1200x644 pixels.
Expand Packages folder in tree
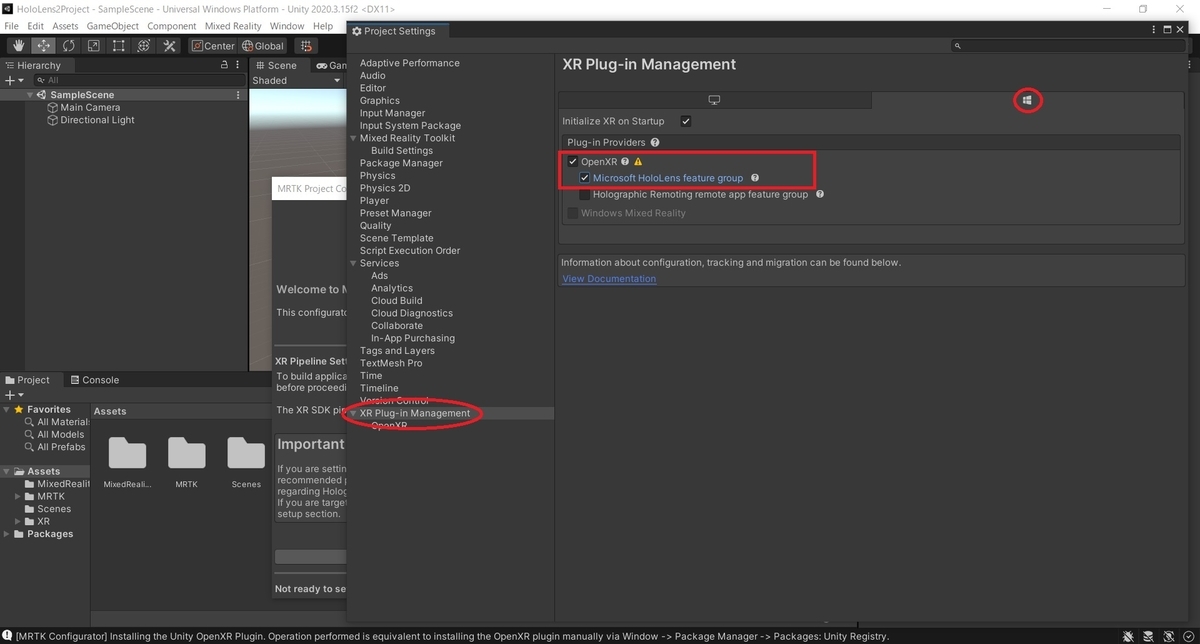pos(8,534)
